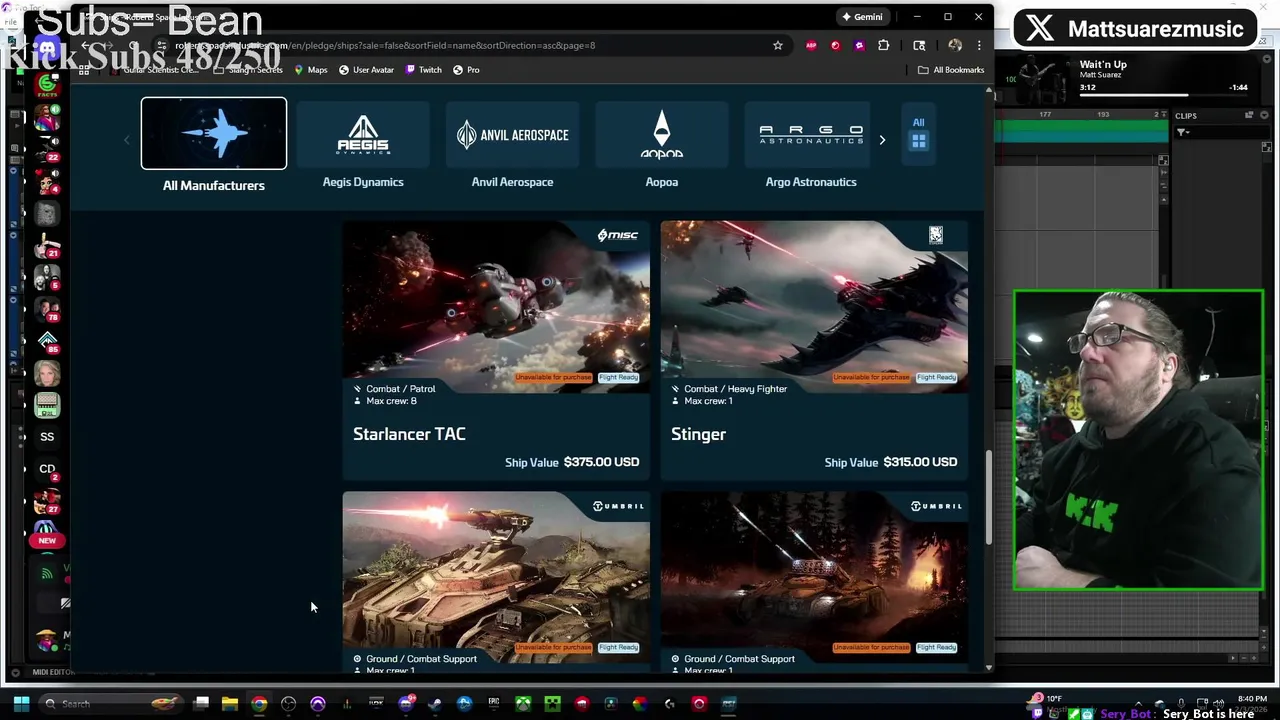This screenshot has height=720, width=1280.
Task: Click Flight Ready badge on Starlancer TAC
Action: (x=618, y=377)
